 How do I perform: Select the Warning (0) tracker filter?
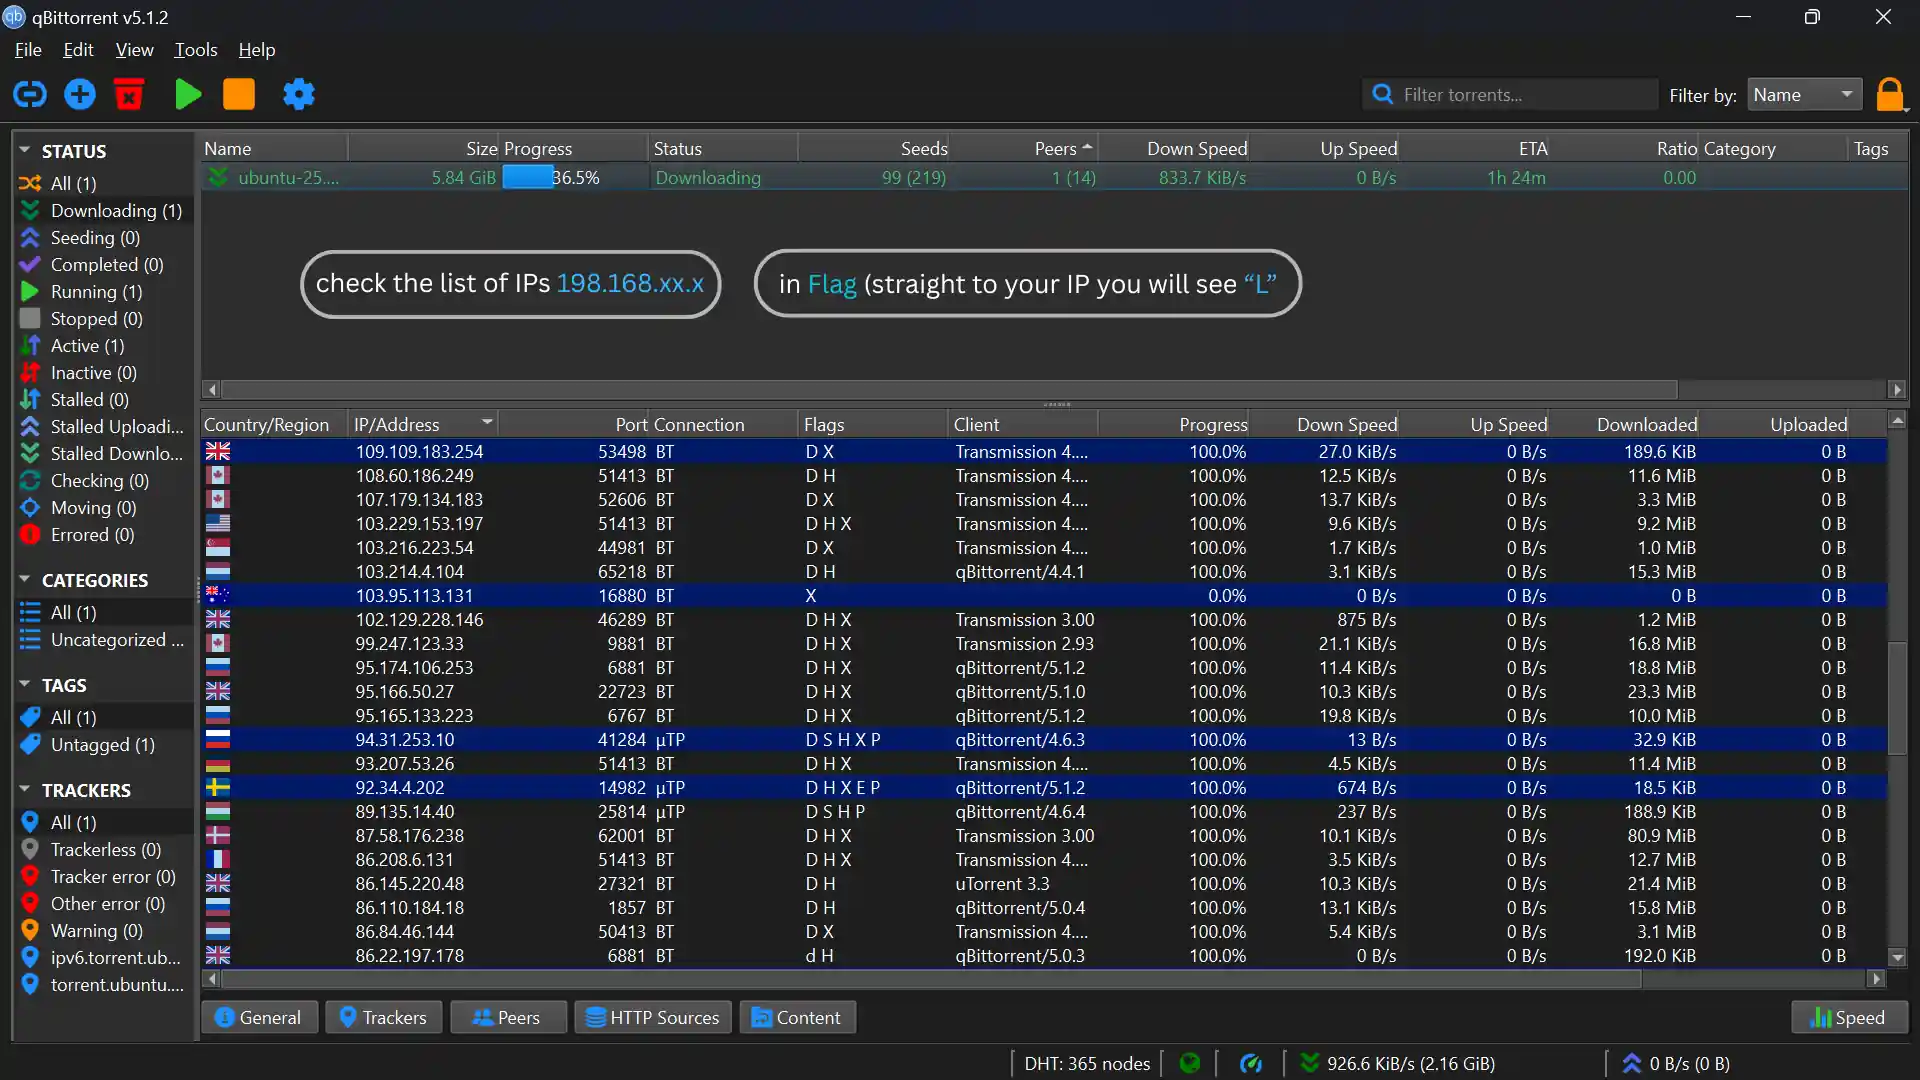[103, 930]
